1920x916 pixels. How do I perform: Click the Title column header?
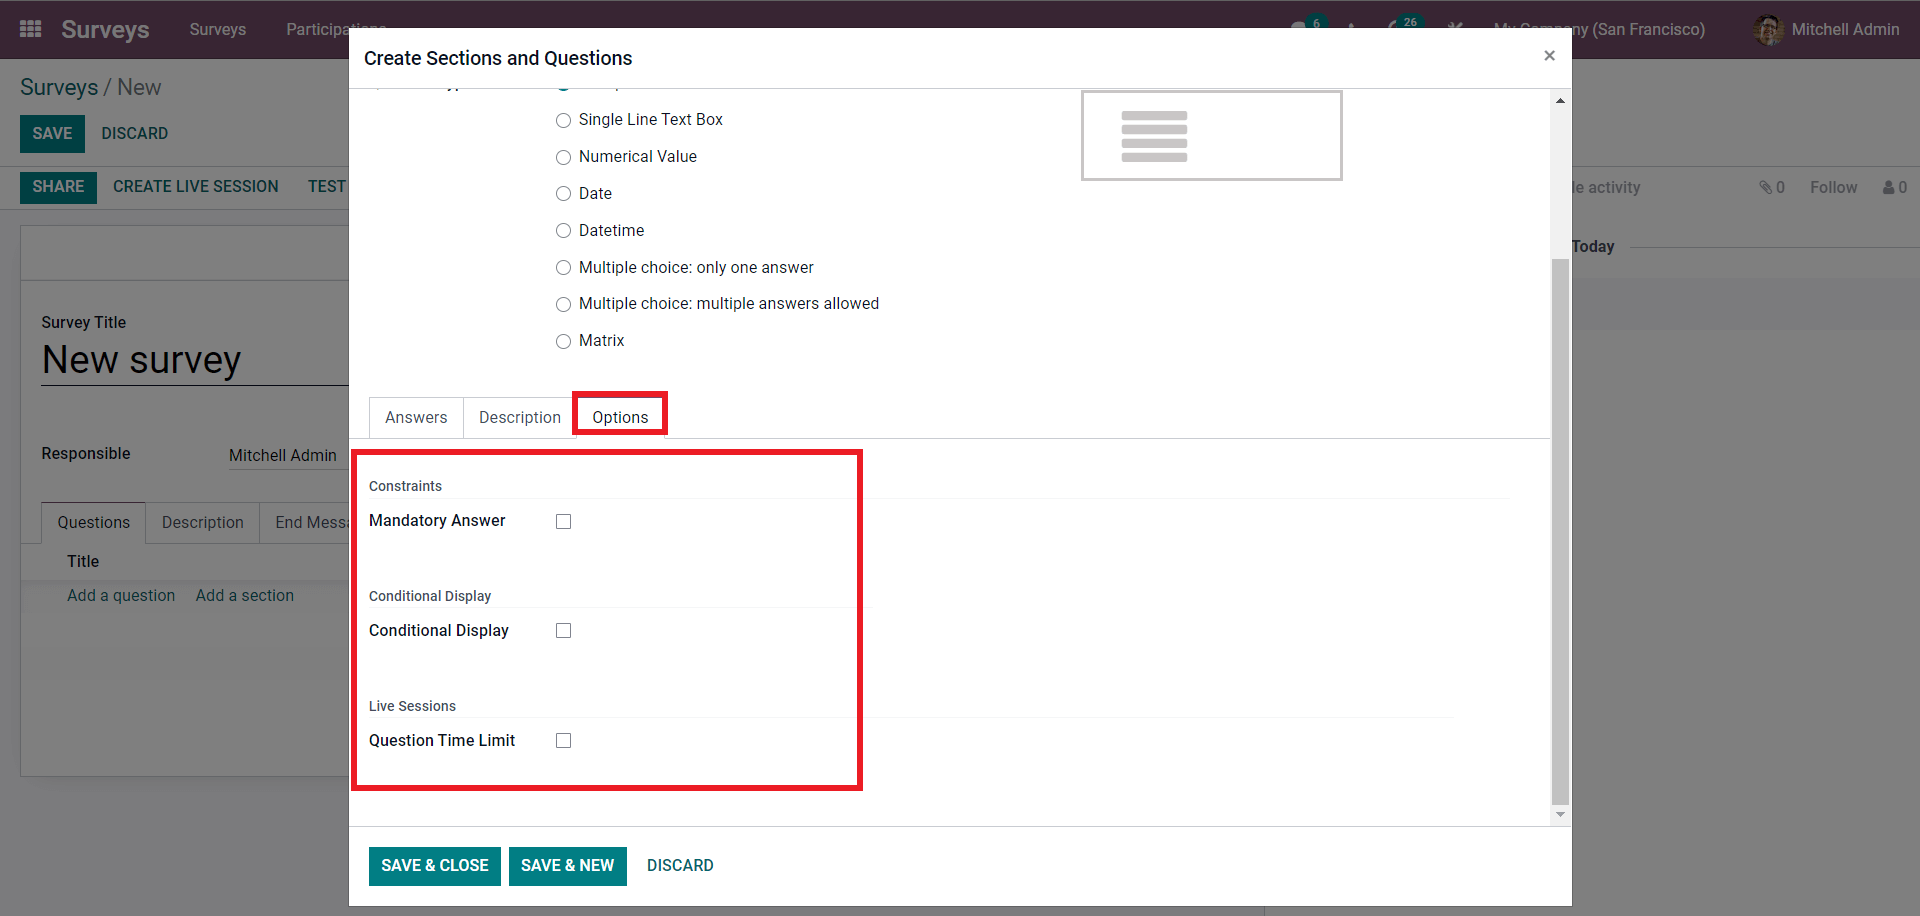pyautogui.click(x=83, y=561)
